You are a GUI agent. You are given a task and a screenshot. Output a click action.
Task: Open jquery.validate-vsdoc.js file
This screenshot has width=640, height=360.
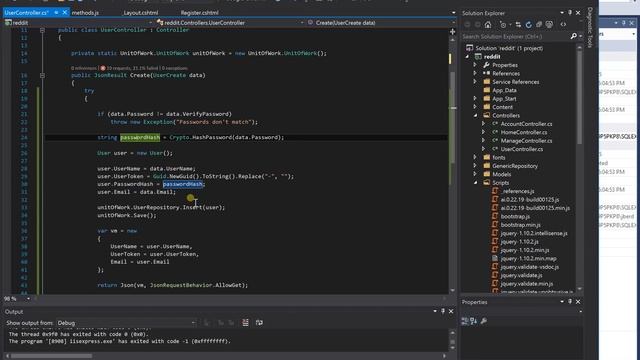(x=529, y=267)
